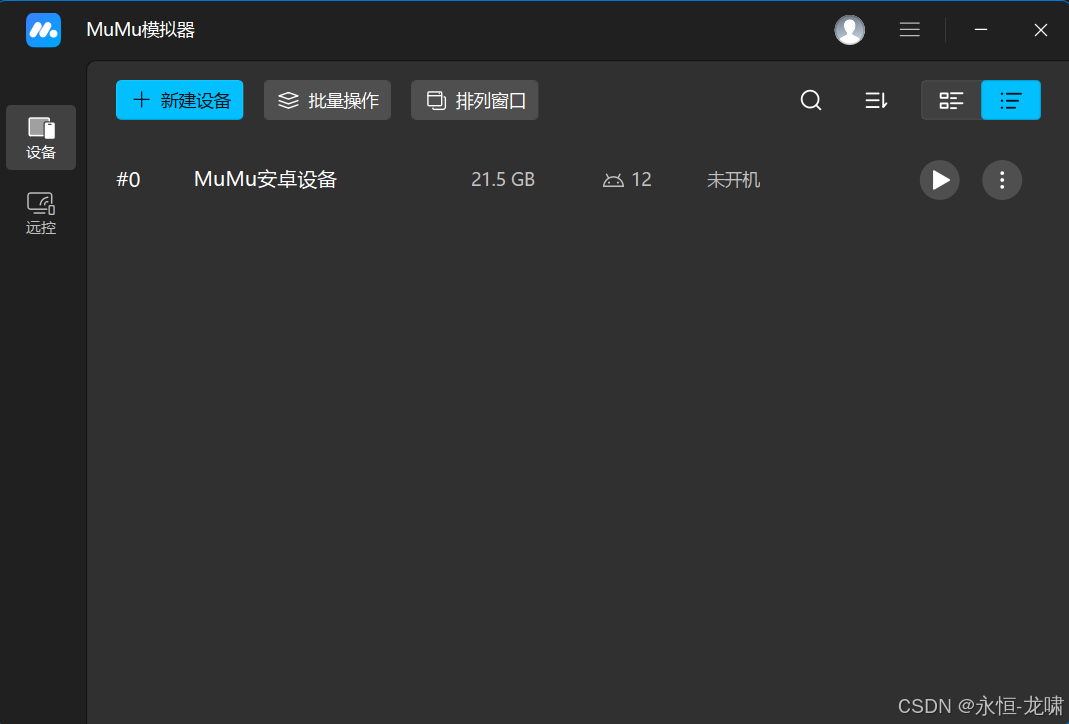The image size is (1069, 724).
Task: Open the user account avatar
Action: click(849, 30)
